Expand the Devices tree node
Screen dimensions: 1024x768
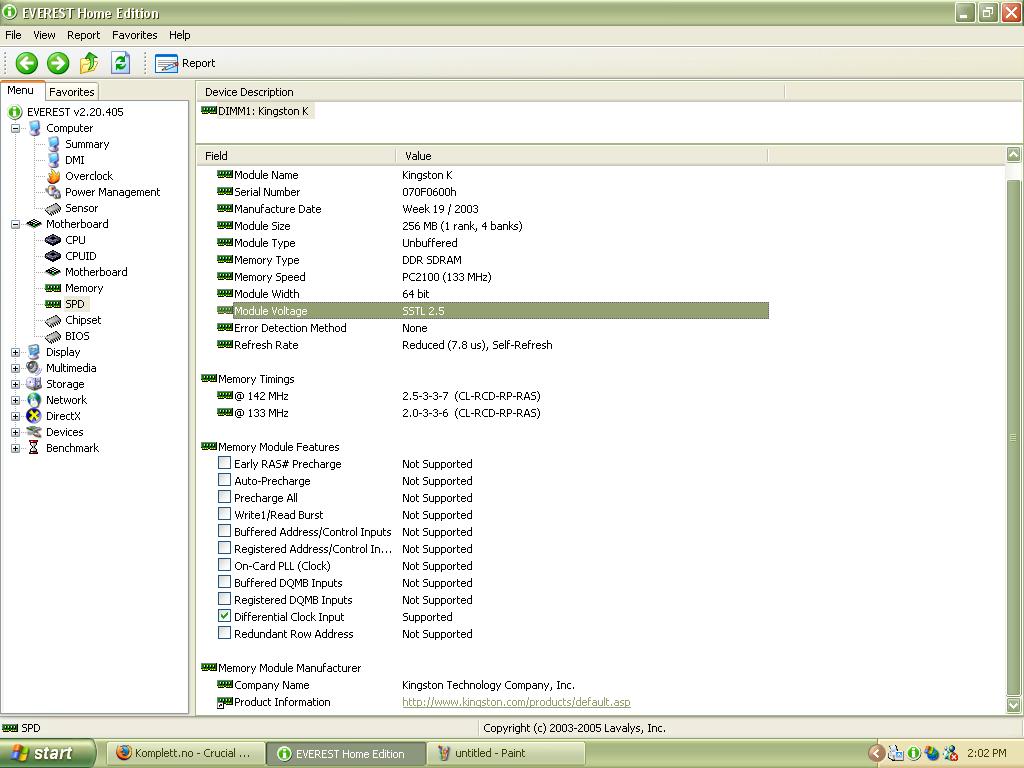16,432
